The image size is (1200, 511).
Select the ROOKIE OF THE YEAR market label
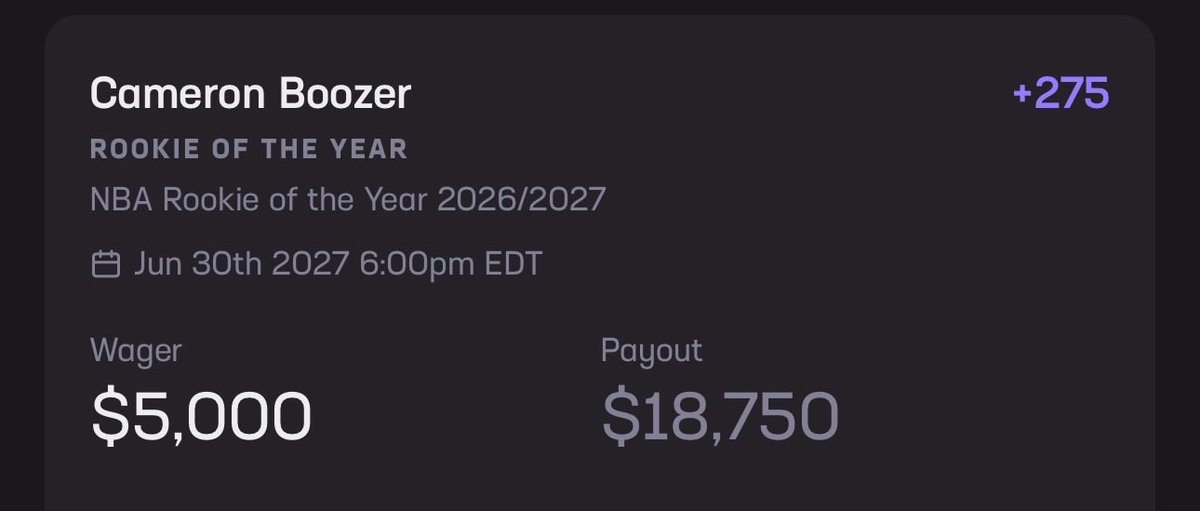(x=249, y=150)
